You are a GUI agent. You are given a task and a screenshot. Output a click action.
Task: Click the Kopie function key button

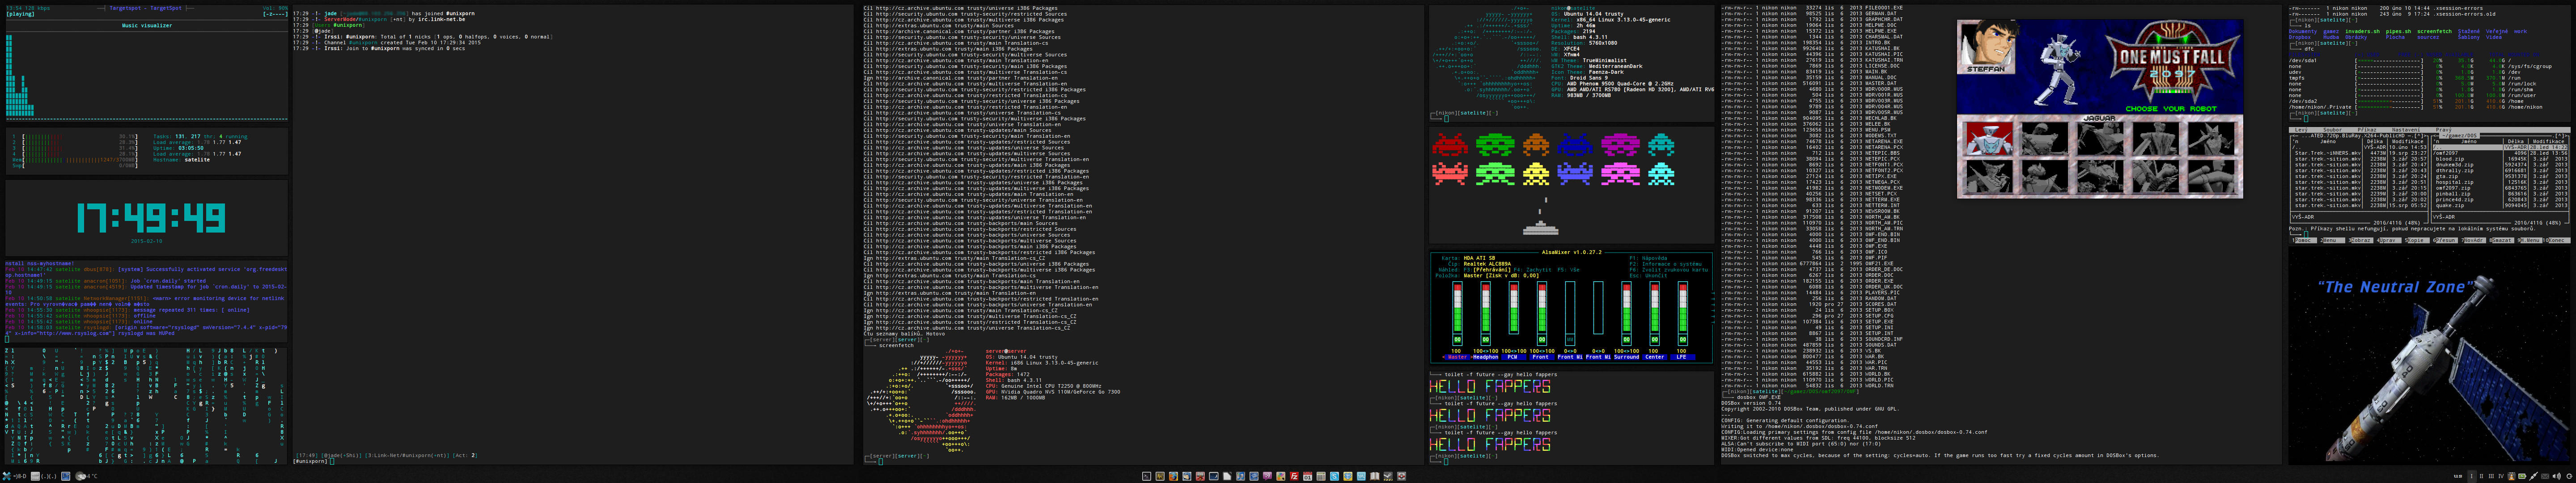coord(2416,240)
